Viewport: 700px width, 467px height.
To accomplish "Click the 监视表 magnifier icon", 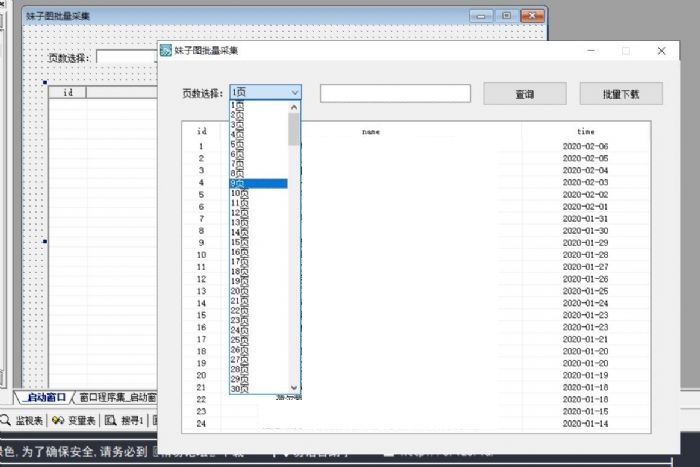I will [x=6, y=420].
